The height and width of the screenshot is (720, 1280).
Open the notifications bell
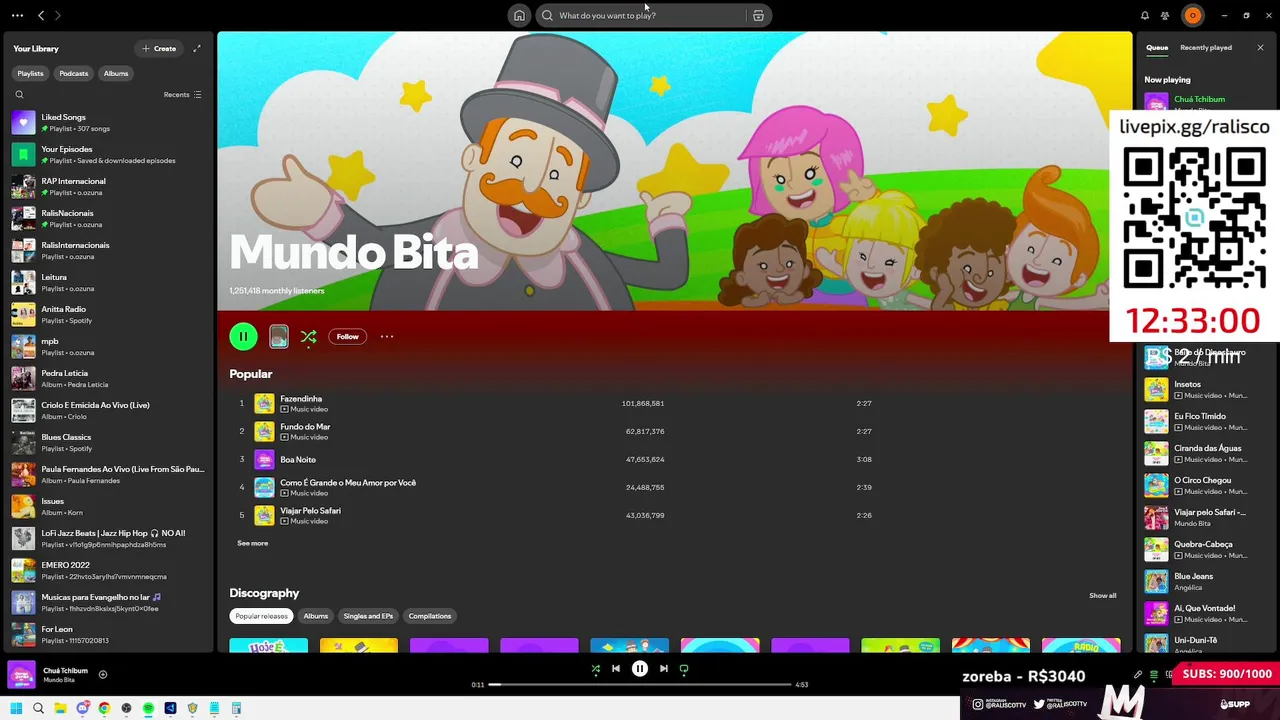click(x=1145, y=15)
